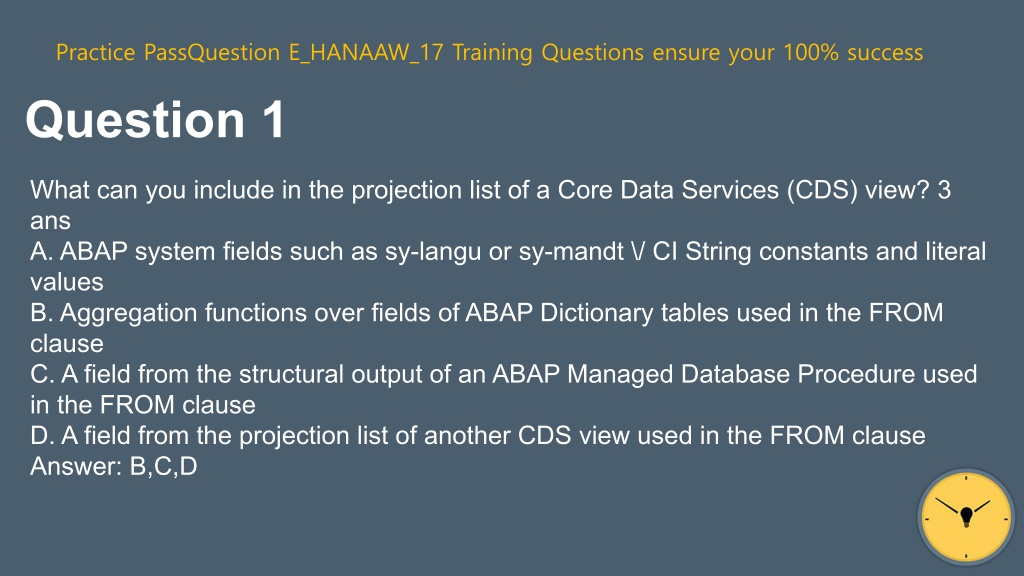This screenshot has width=1024, height=576.
Task: Click the yellow clock lightbulb icon
Action: click(966, 517)
